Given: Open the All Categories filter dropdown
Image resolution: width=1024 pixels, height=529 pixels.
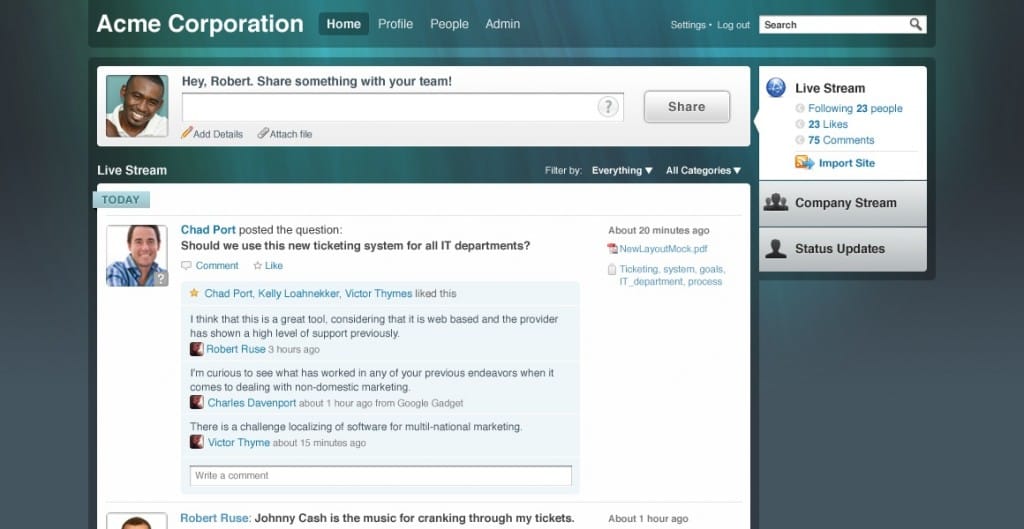Looking at the screenshot, I should point(703,170).
